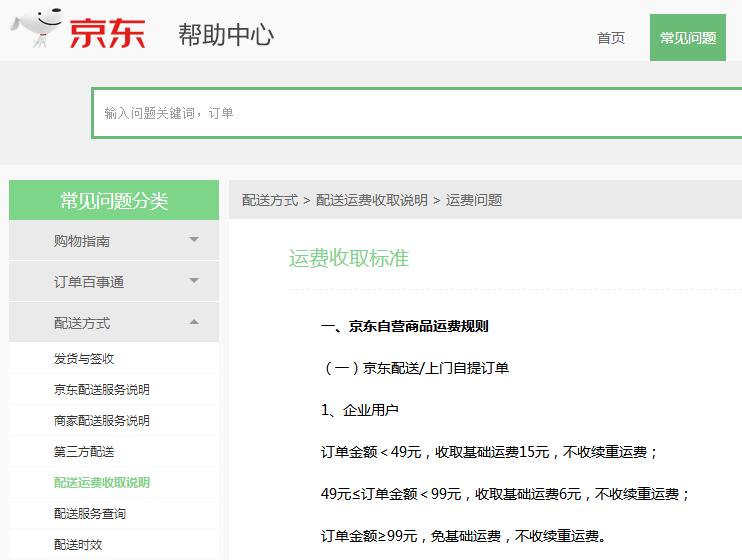
Task: Click the line （一）京东配送/上门自提订单
Action: (415, 368)
